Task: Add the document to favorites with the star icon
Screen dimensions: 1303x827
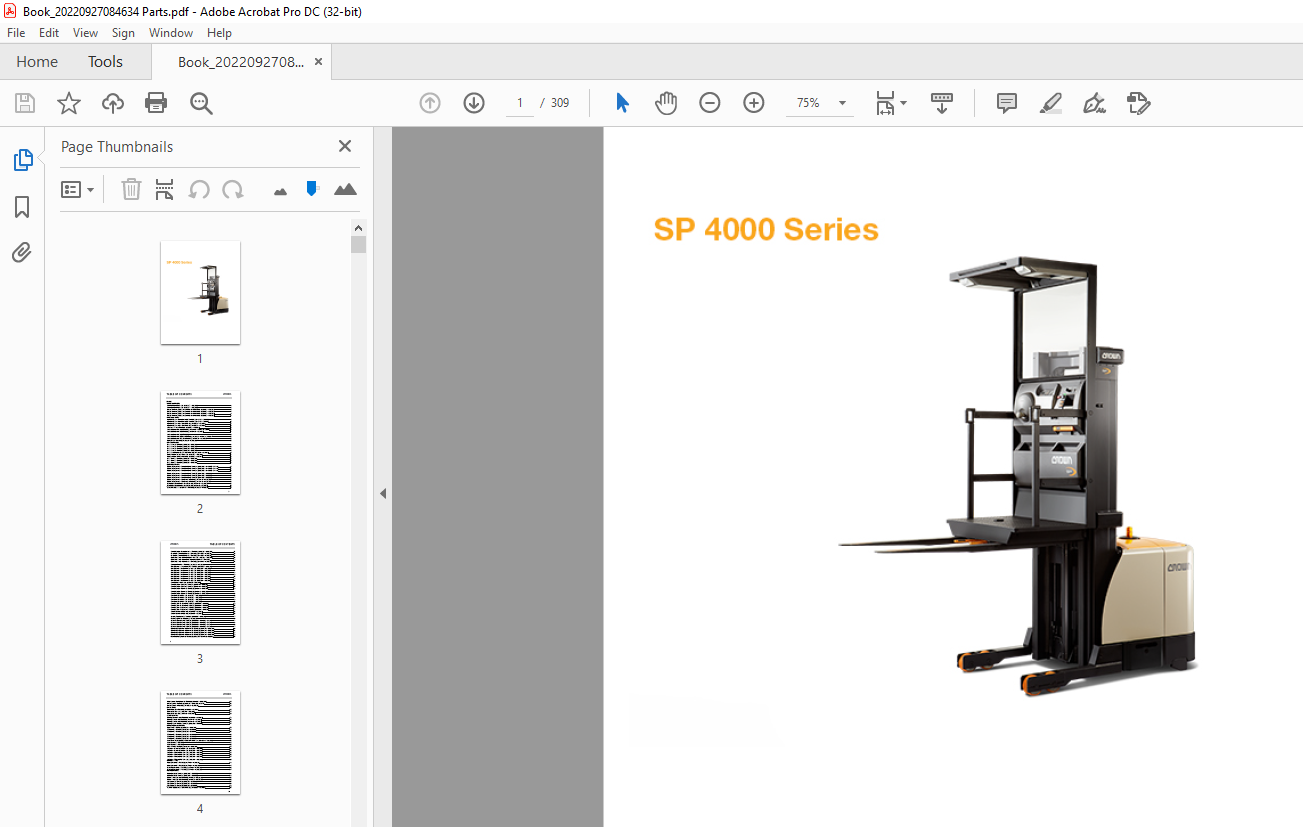Action: click(69, 103)
